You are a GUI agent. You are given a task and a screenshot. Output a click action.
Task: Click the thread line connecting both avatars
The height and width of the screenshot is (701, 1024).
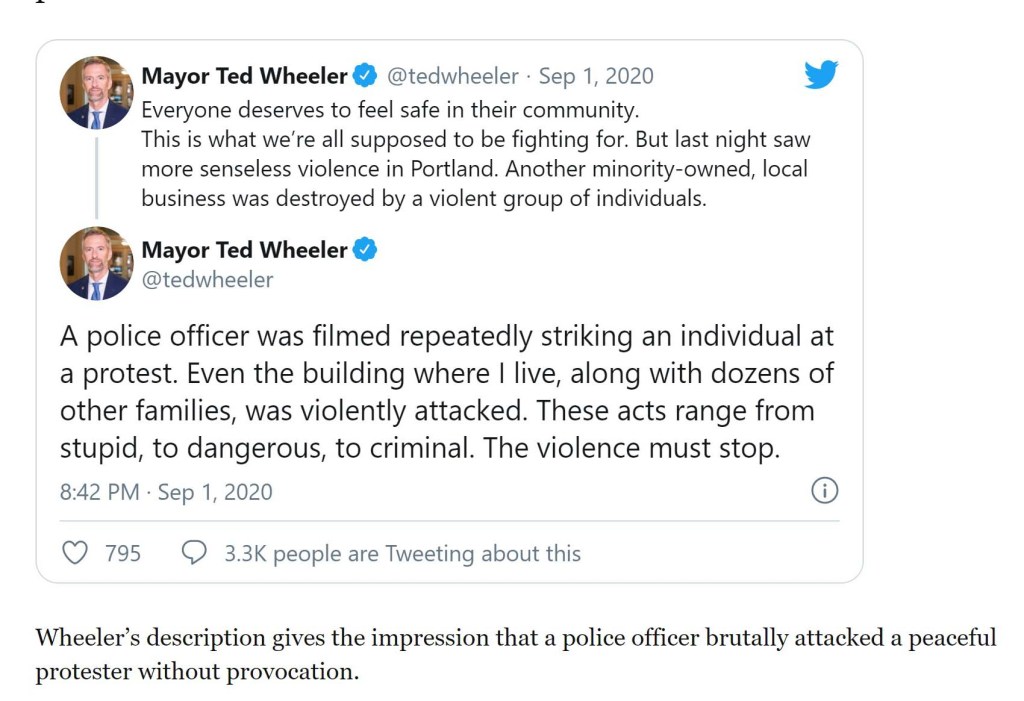[97, 178]
